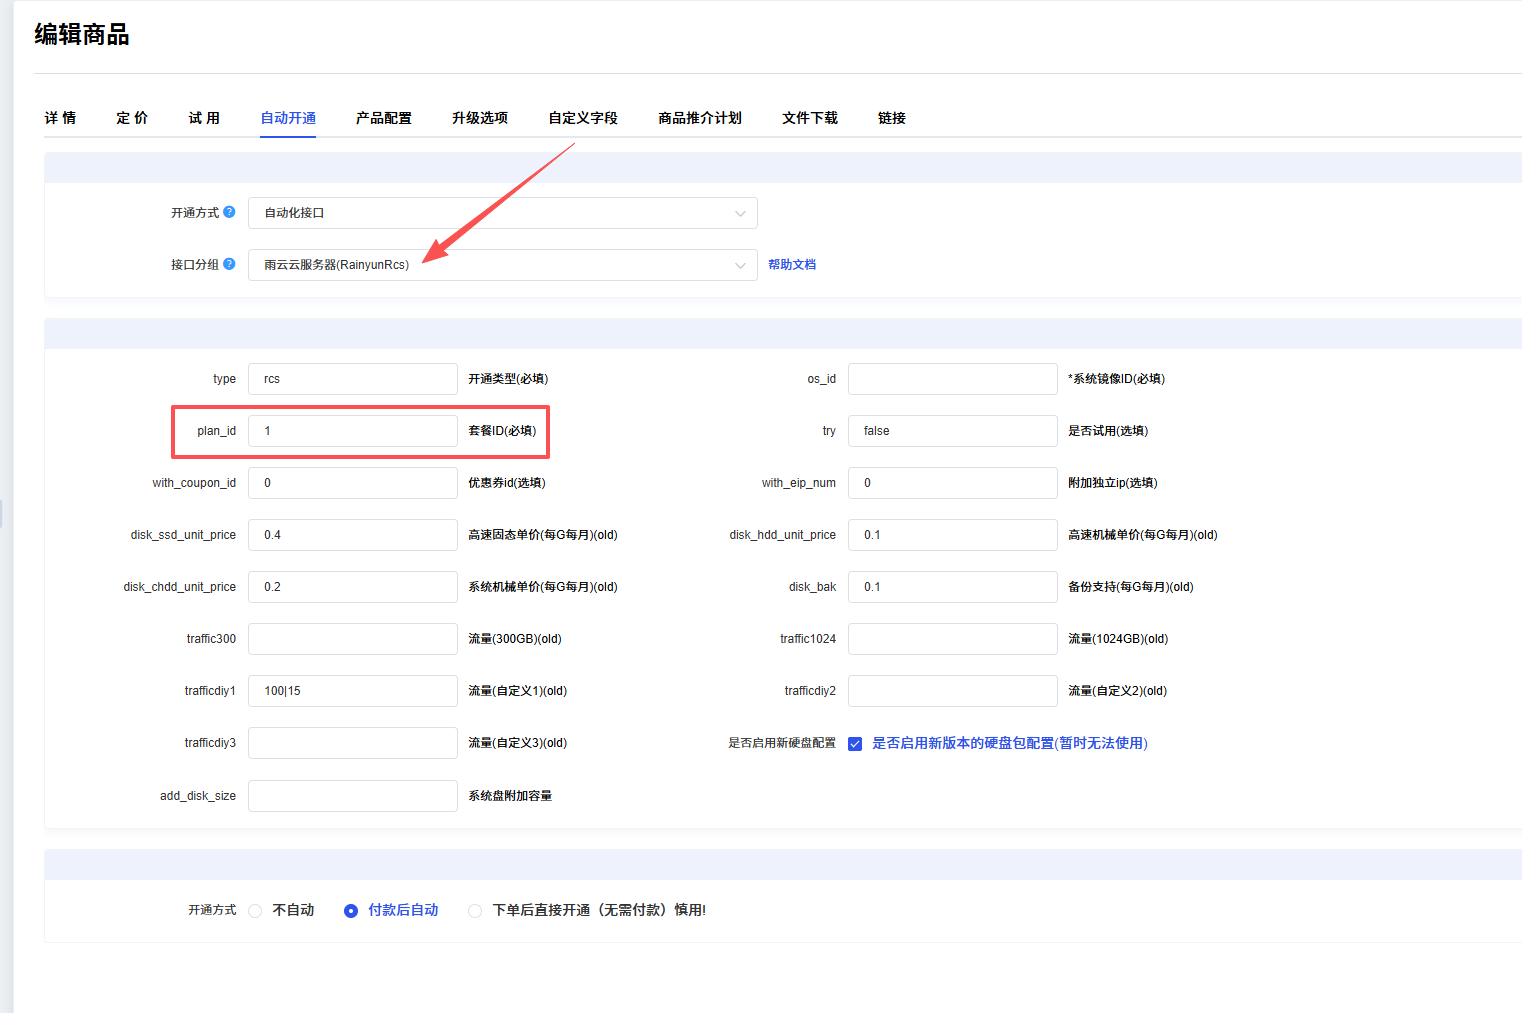Click the os_id input field
The width and height of the screenshot is (1522, 1013).
(x=953, y=379)
